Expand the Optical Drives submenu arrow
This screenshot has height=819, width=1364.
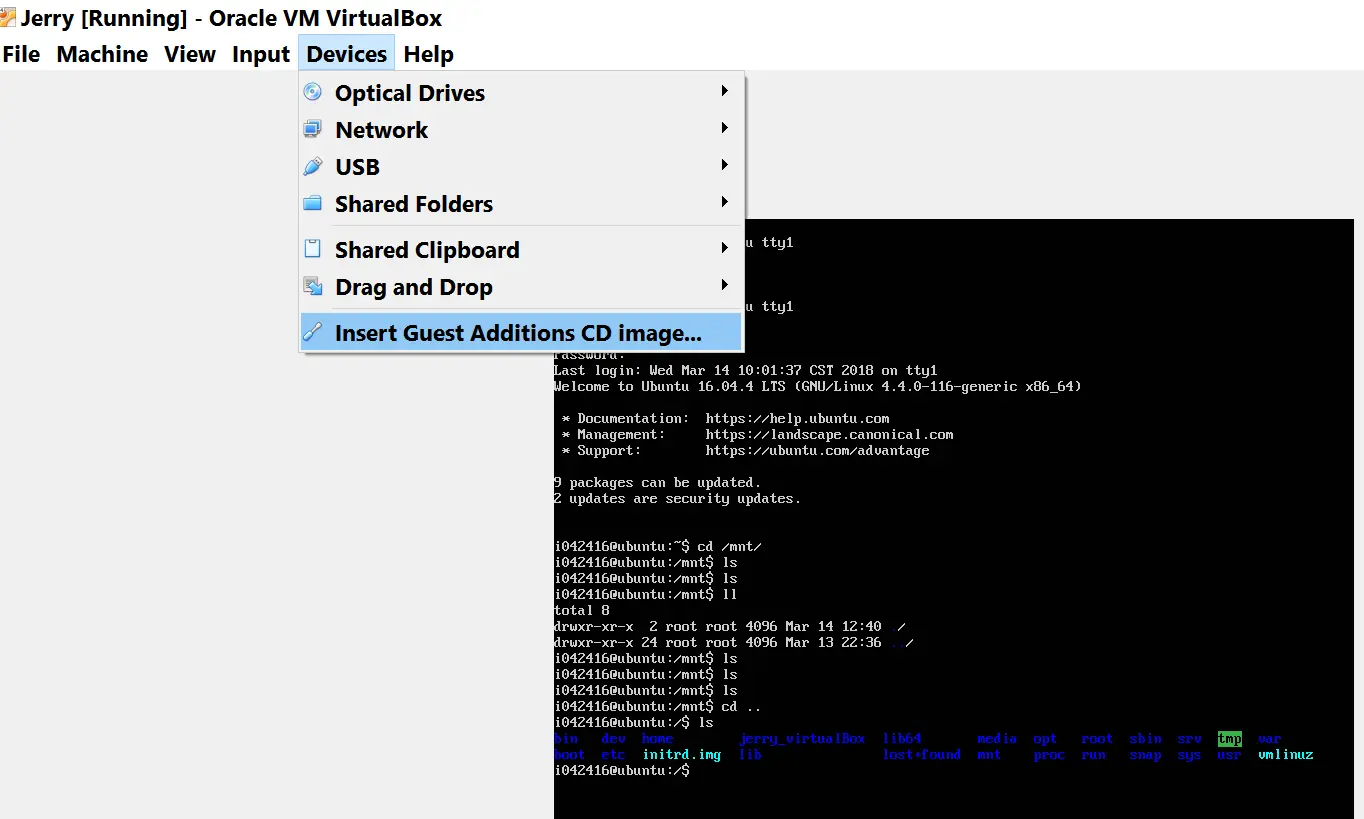pos(724,91)
